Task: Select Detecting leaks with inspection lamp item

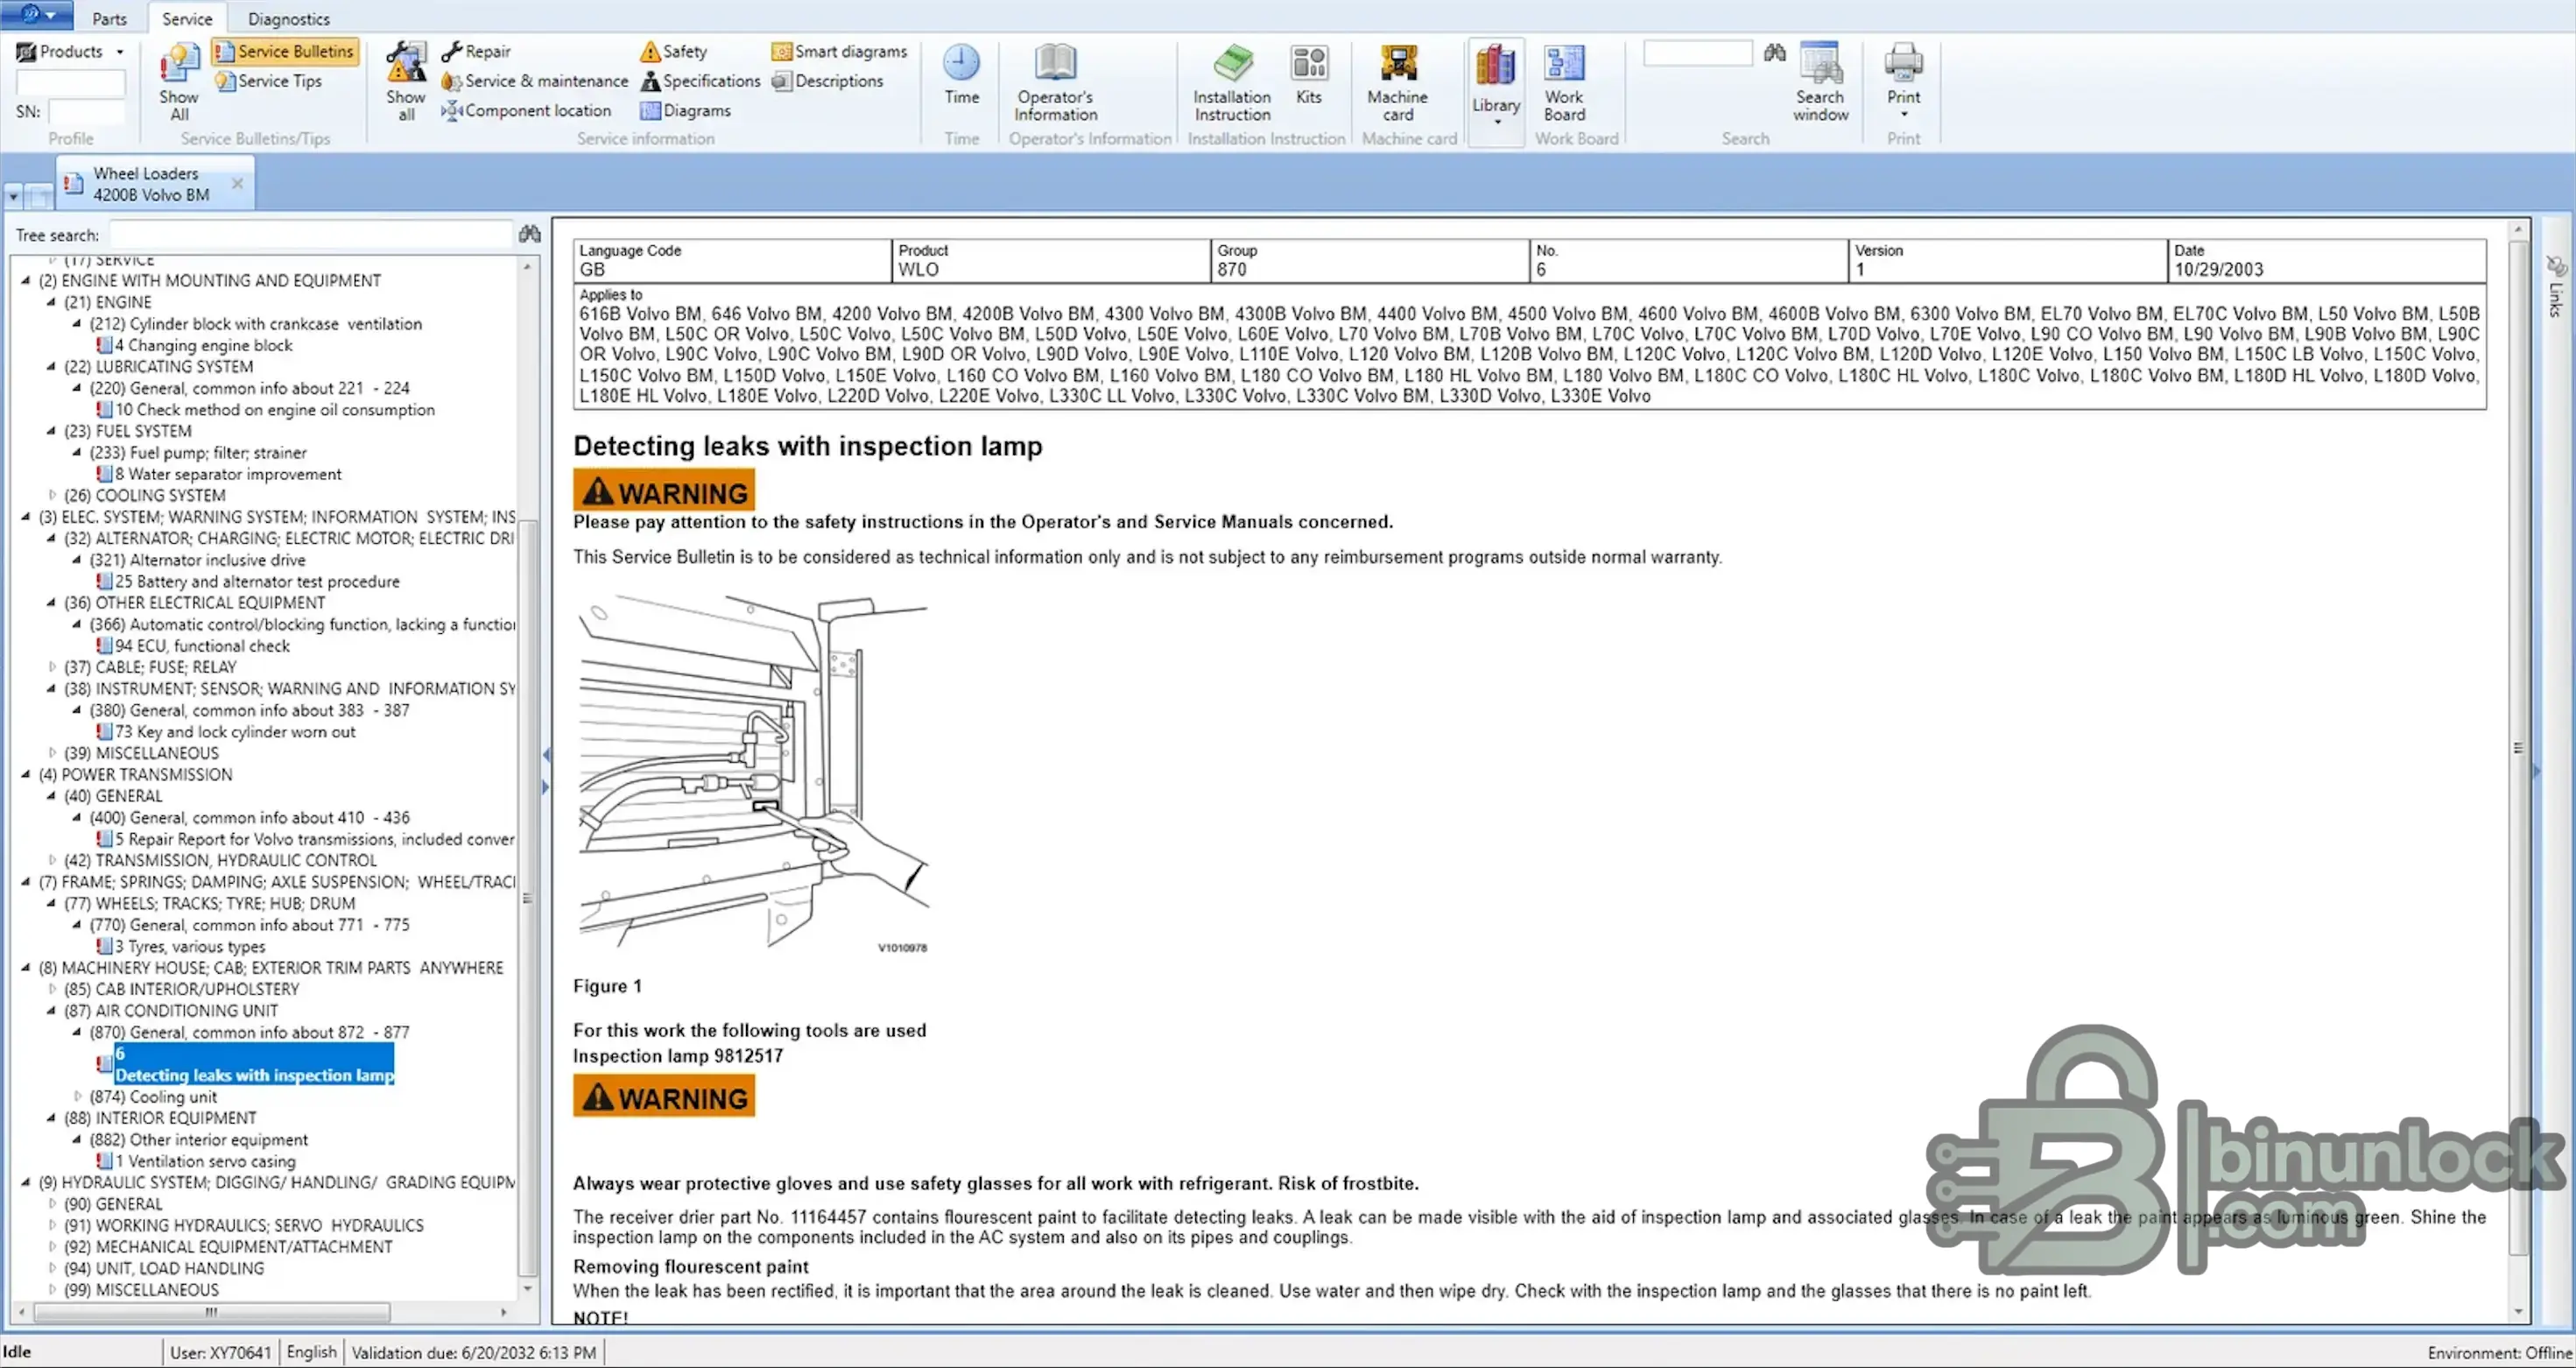Action: [x=254, y=1064]
